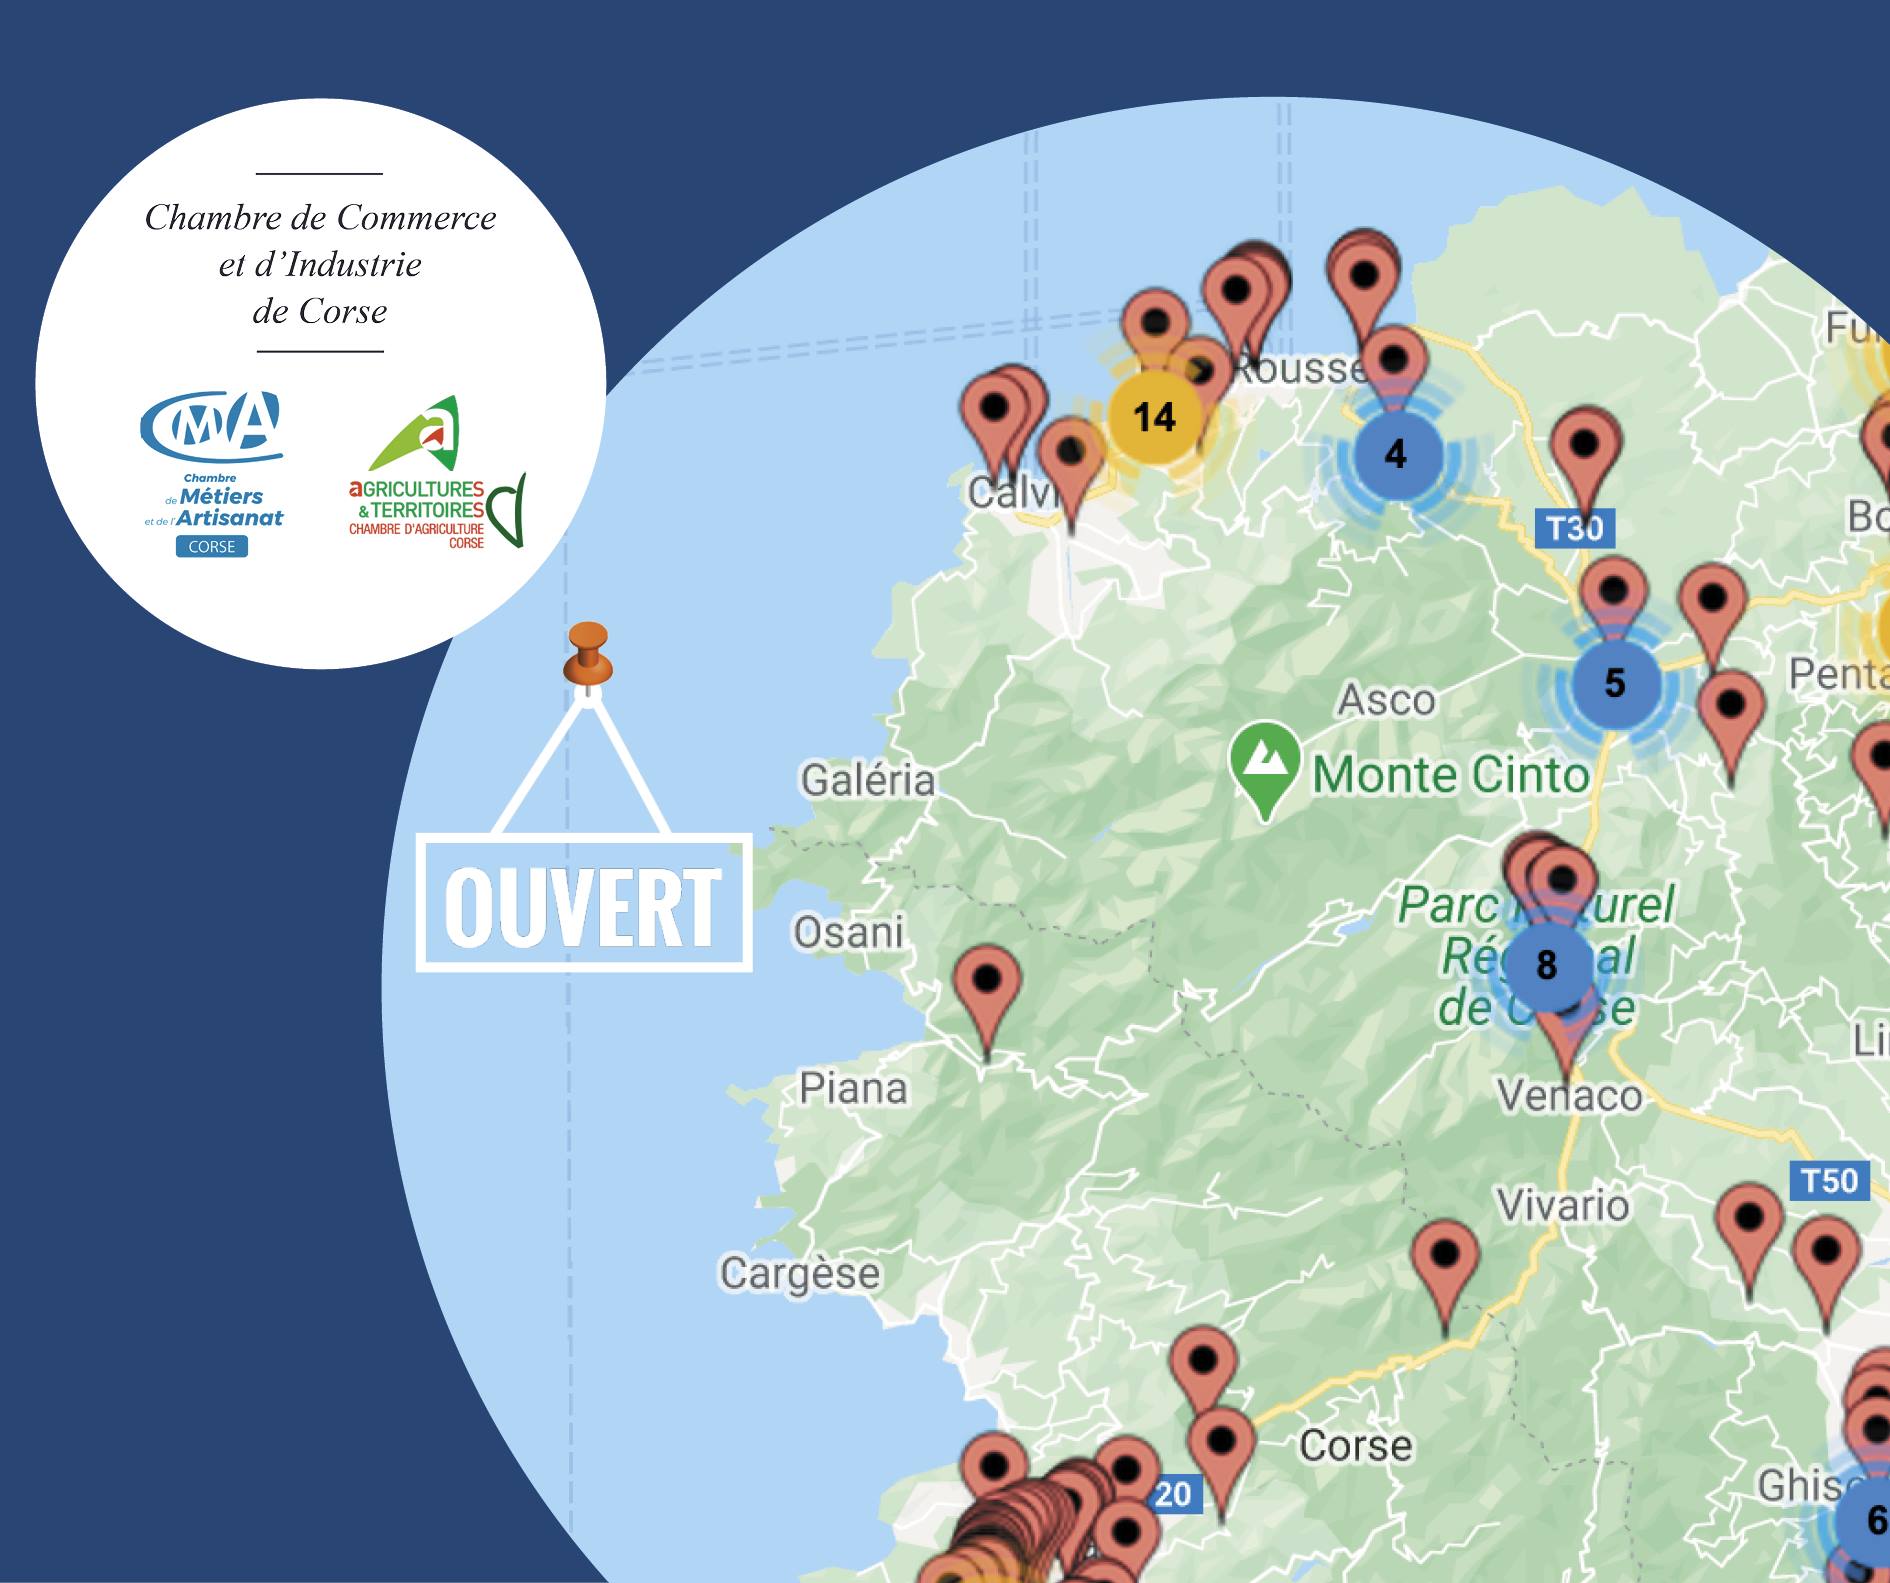Click the Chambre de Métiers et de l'Artisanat logo
The height and width of the screenshot is (1583, 1890).
pos(212,474)
